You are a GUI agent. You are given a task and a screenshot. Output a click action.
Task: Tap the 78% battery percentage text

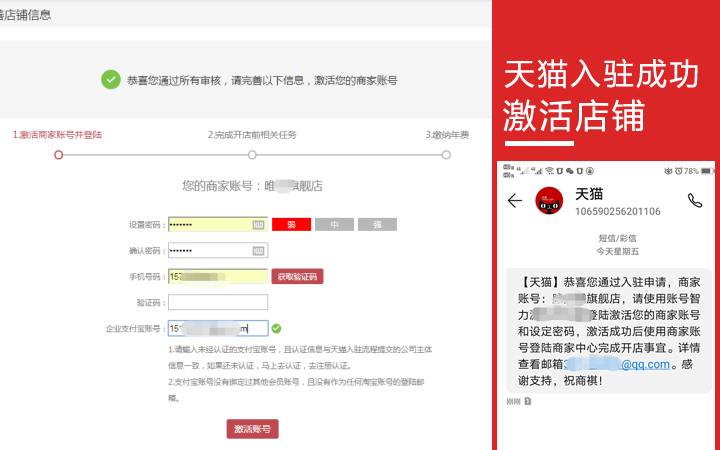click(691, 171)
